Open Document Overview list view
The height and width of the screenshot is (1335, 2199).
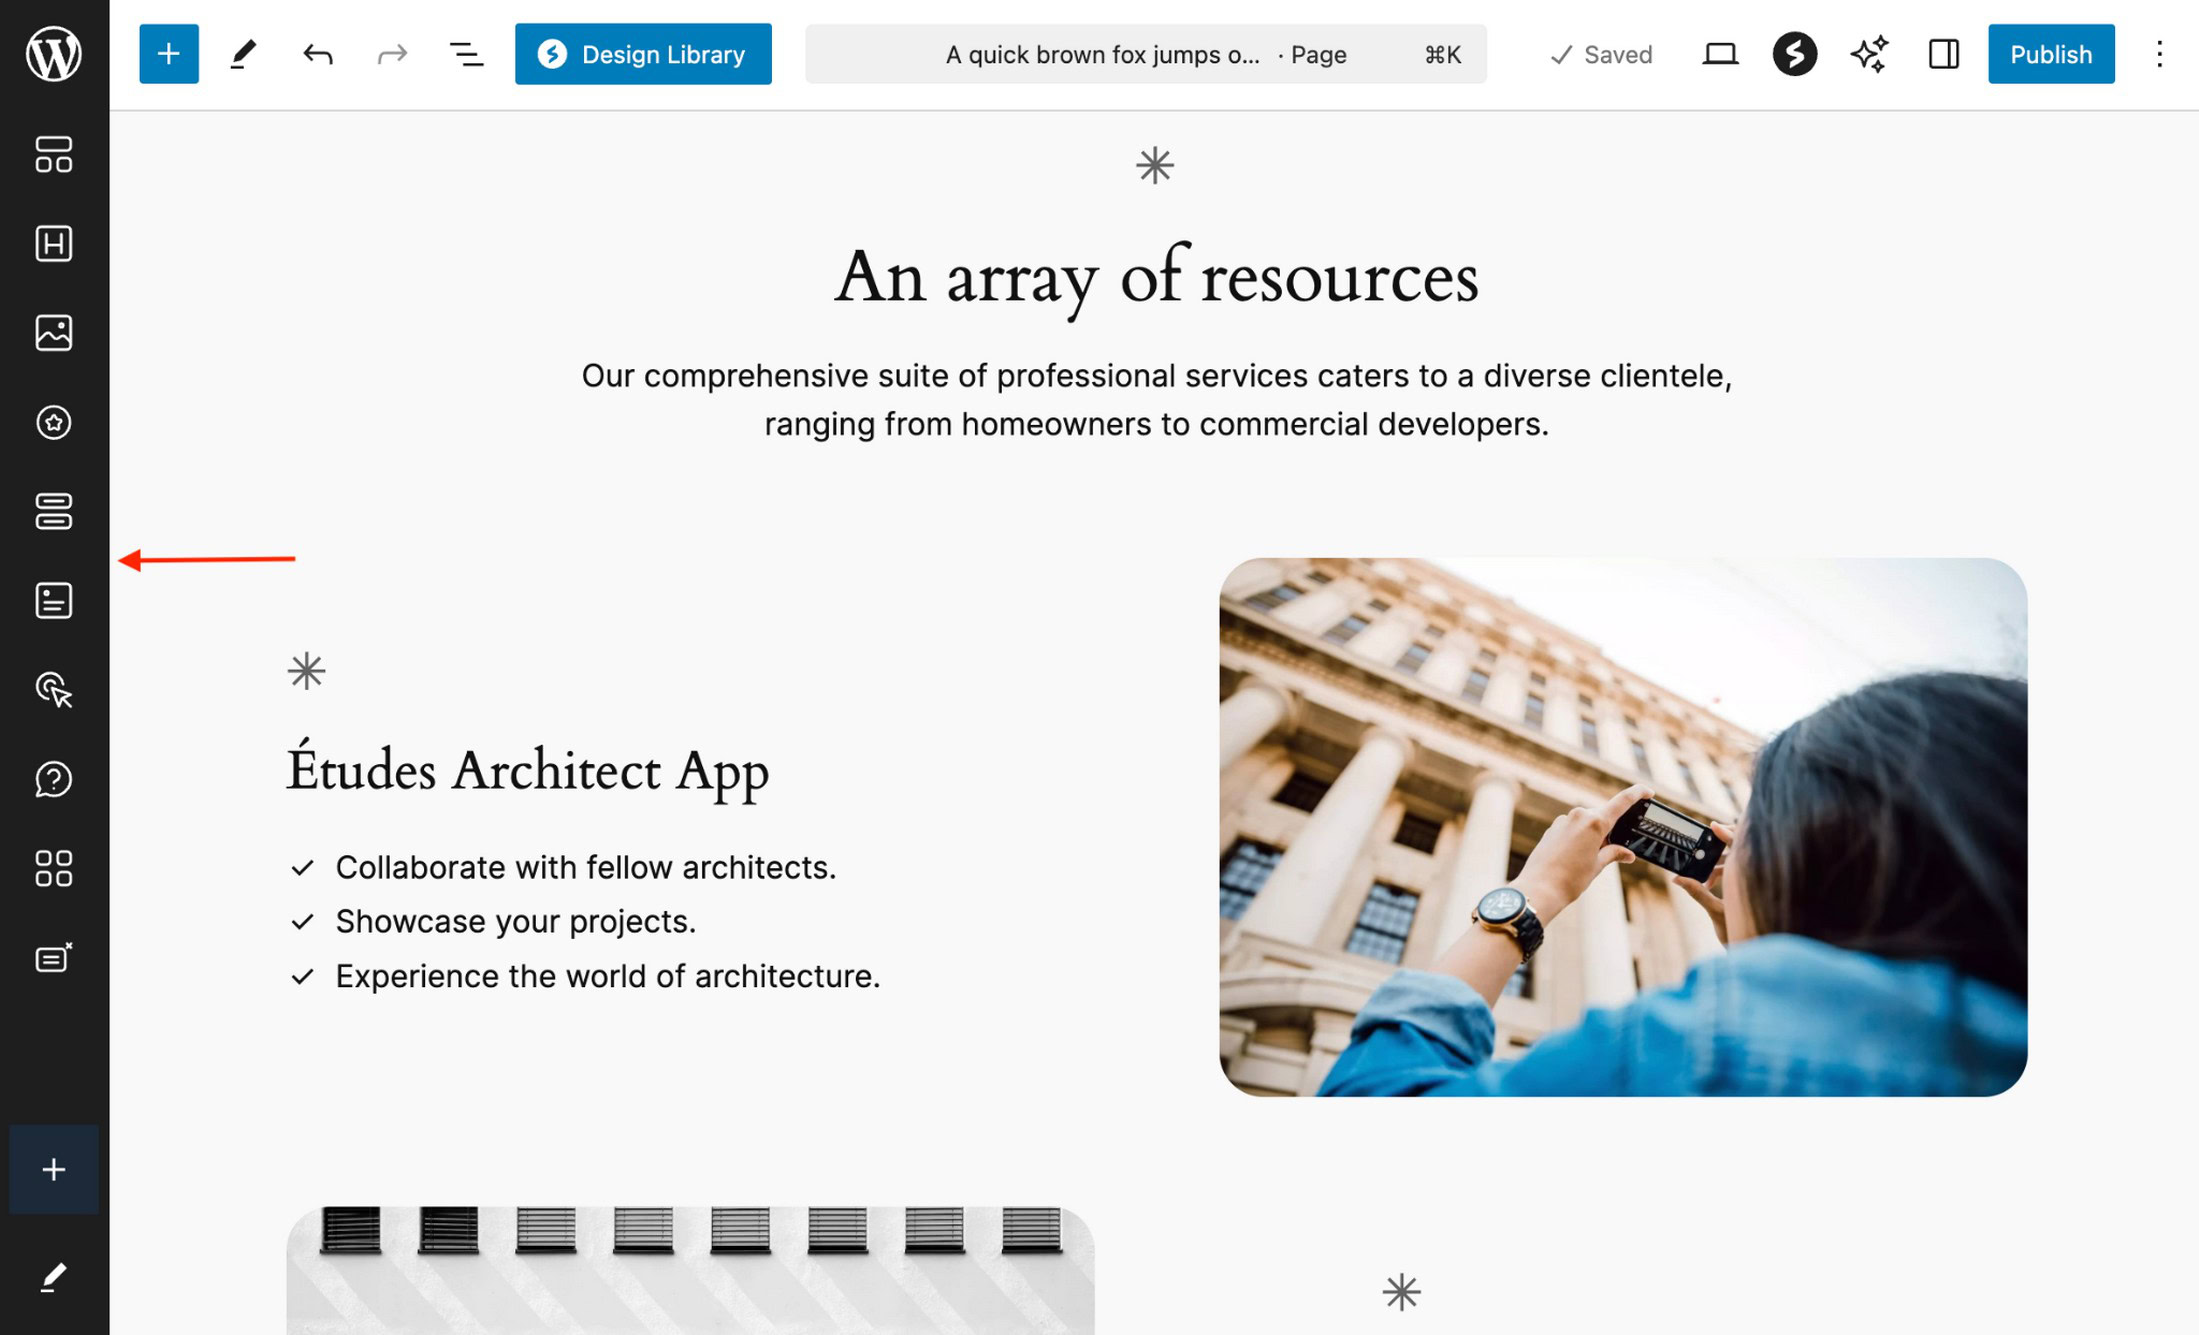[x=466, y=54]
